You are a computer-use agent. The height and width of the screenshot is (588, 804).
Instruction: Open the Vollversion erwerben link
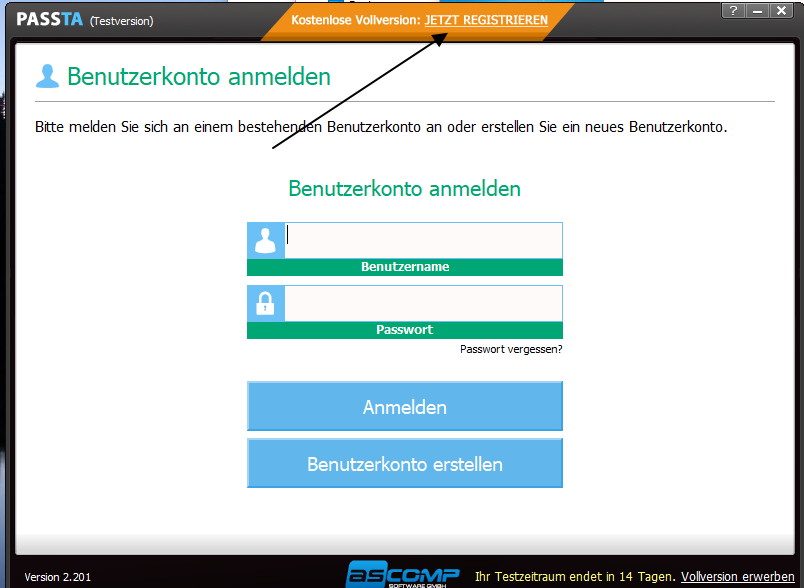coord(737,577)
